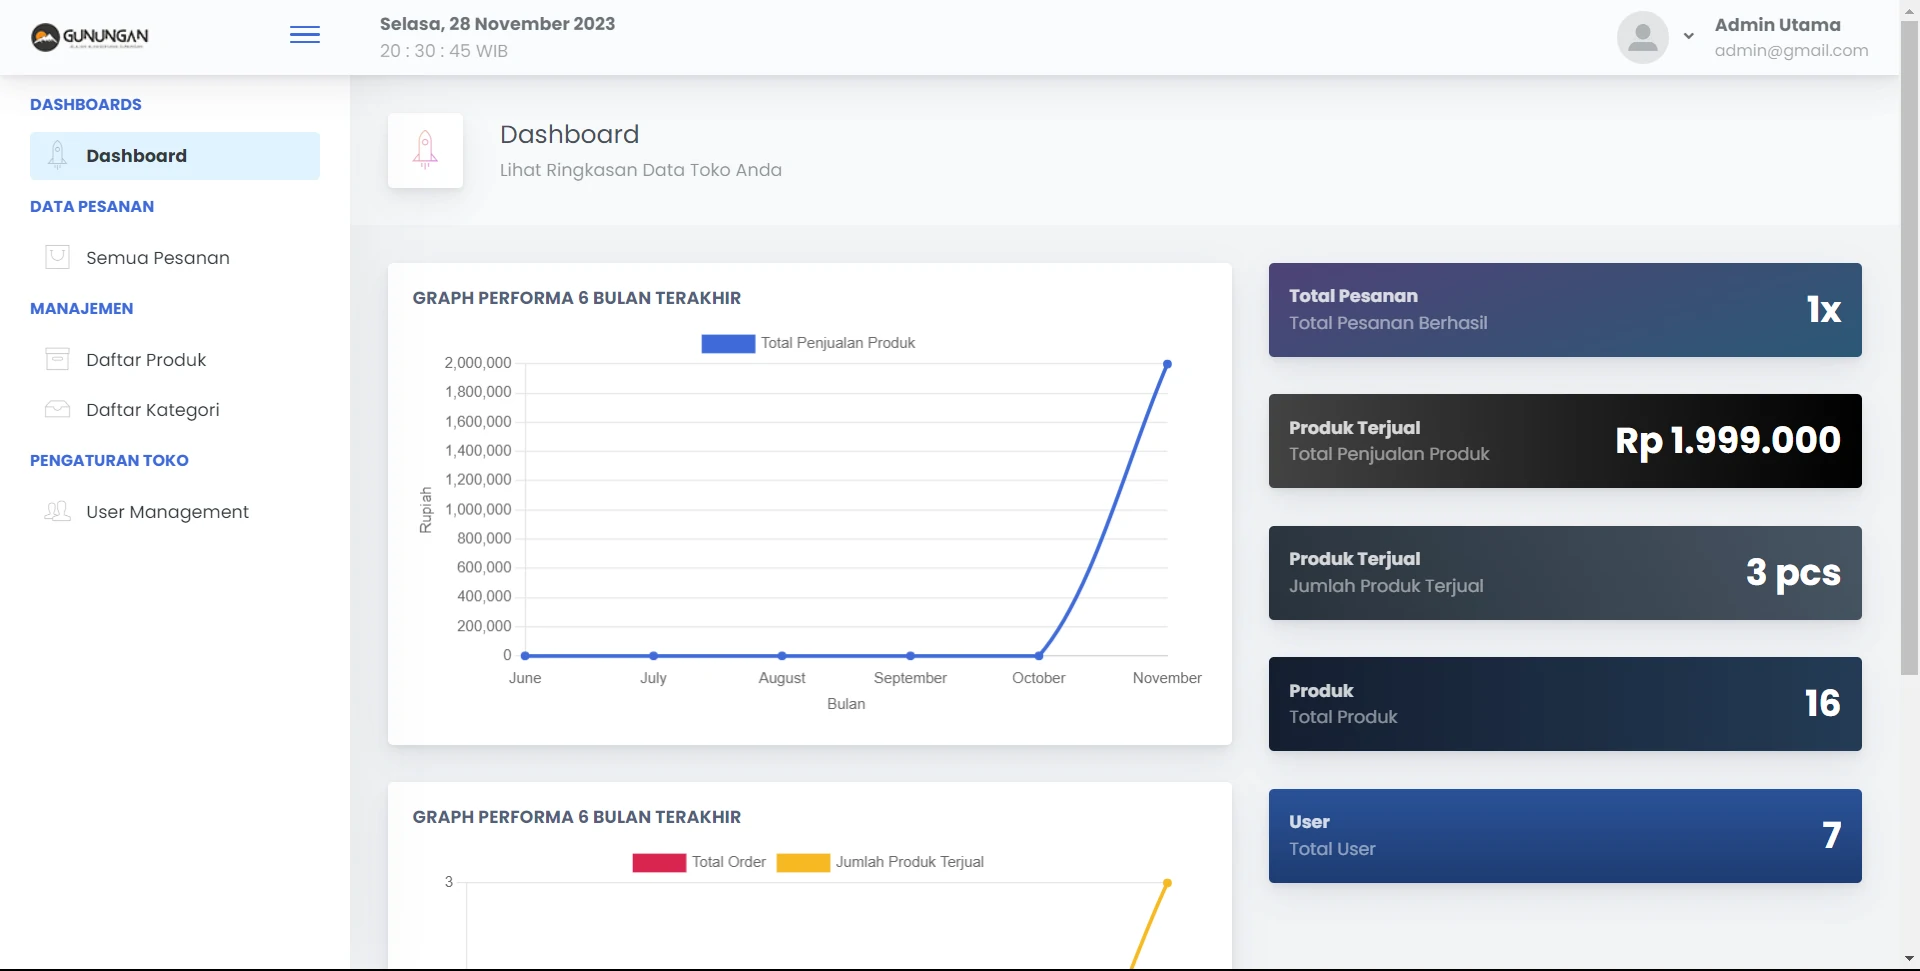The width and height of the screenshot is (1920, 971).
Task: Expand the user profile dropdown arrow
Action: pos(1688,36)
